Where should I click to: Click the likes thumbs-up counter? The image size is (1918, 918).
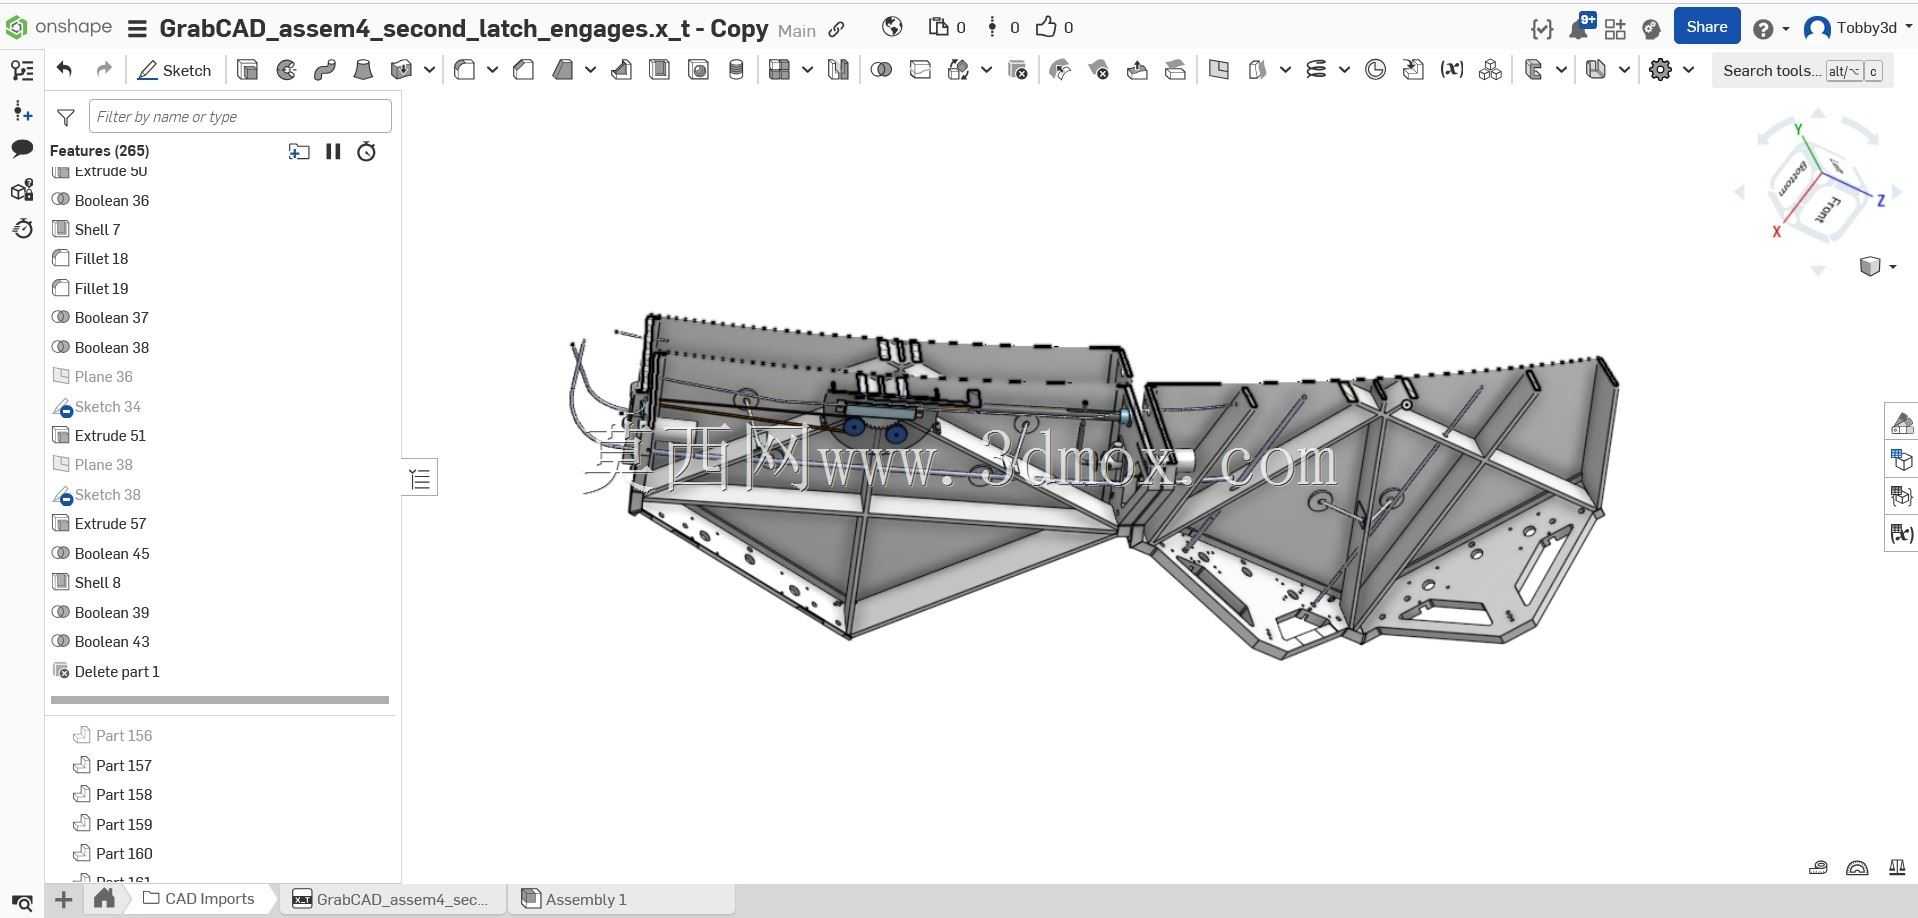[1054, 27]
